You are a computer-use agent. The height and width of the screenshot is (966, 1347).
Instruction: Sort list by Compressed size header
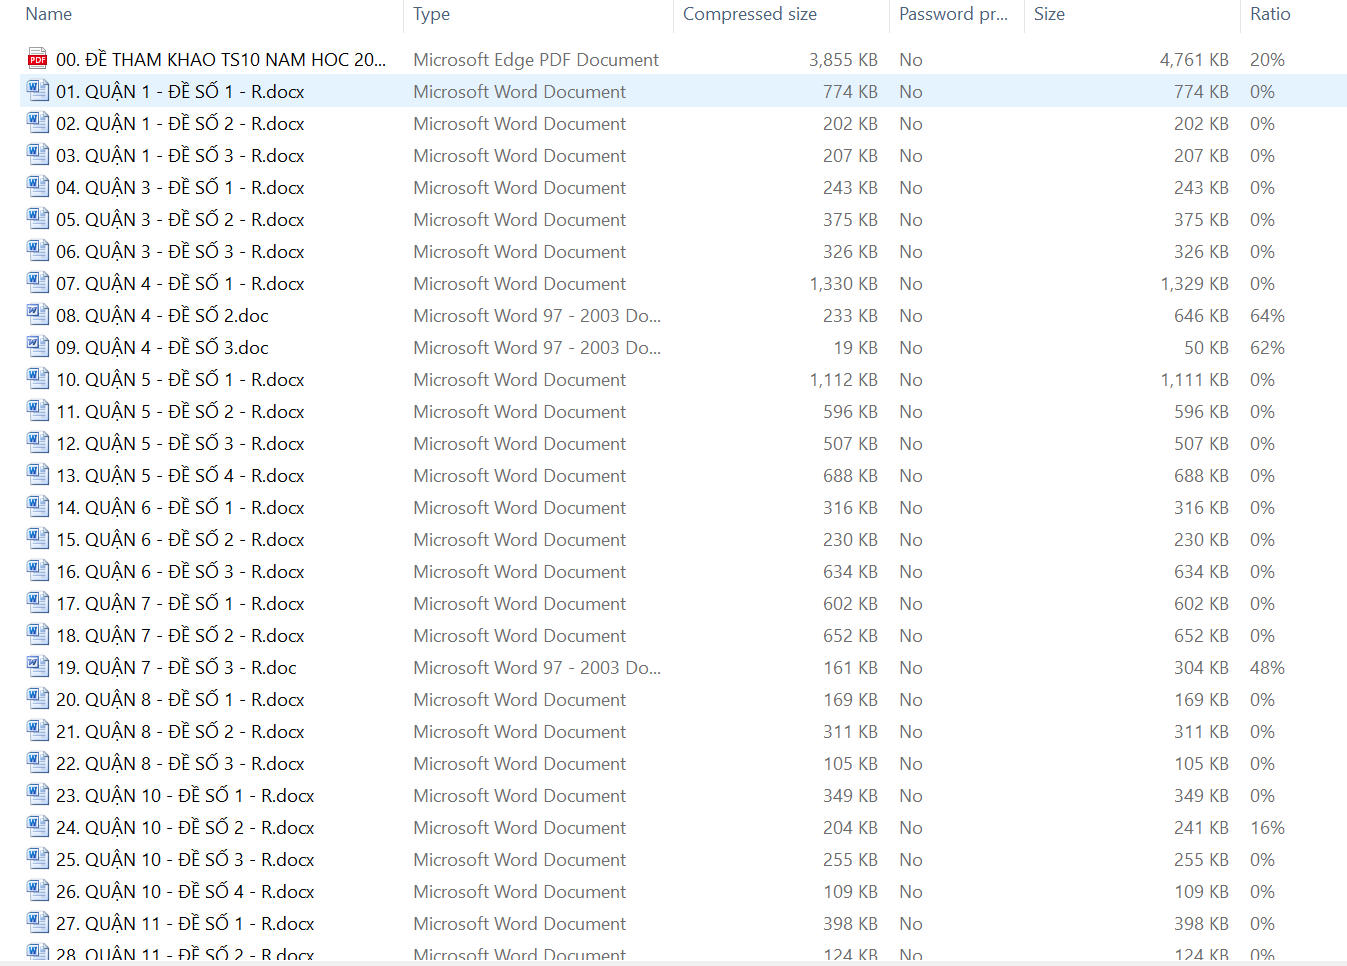pos(749,14)
